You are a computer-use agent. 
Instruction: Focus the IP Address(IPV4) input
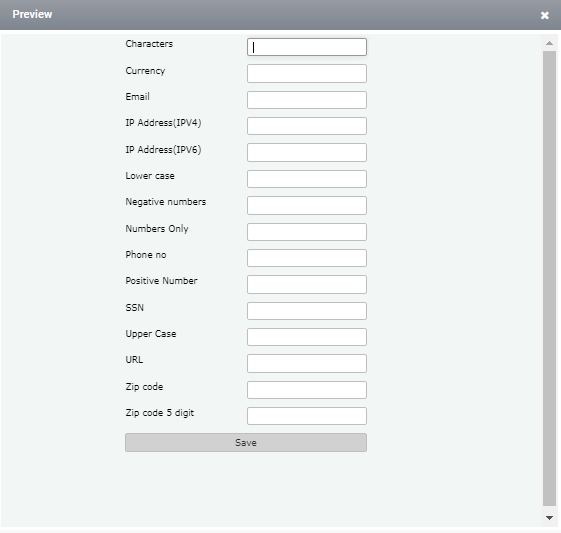pos(307,126)
